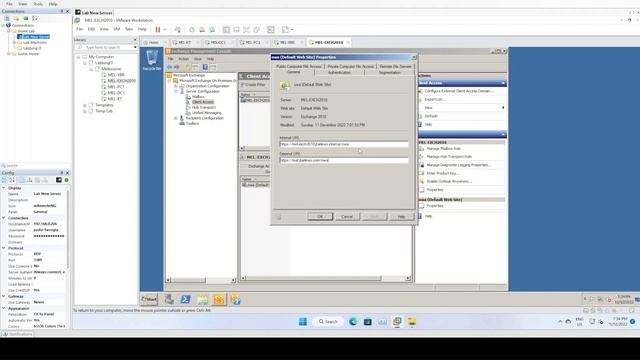The width and height of the screenshot is (640, 360).
Task: Click Manage Diagnostic Logging Properties action
Action: pyautogui.click(x=459, y=165)
